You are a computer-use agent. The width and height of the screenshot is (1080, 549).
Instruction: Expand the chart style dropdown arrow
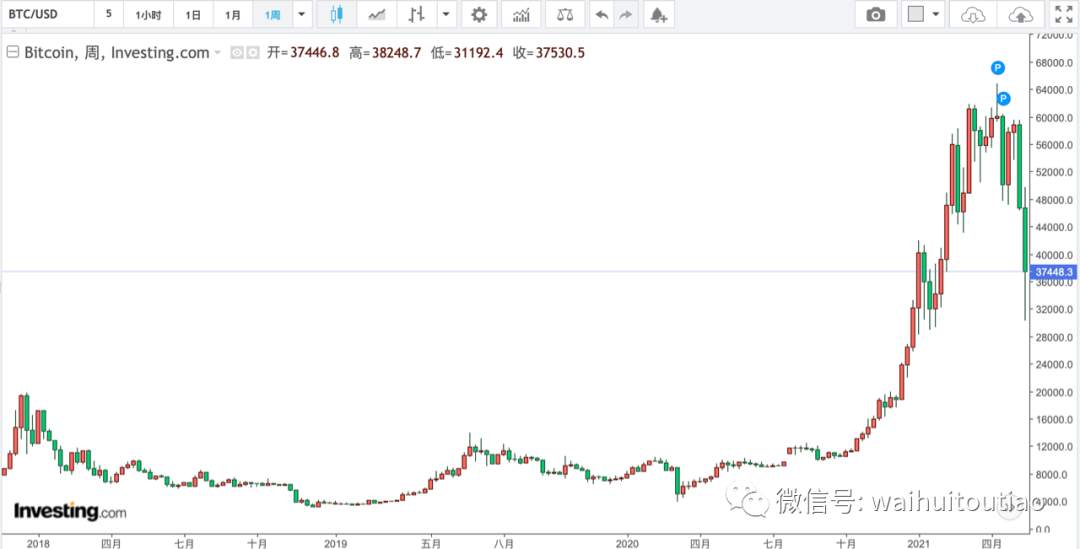coord(447,14)
